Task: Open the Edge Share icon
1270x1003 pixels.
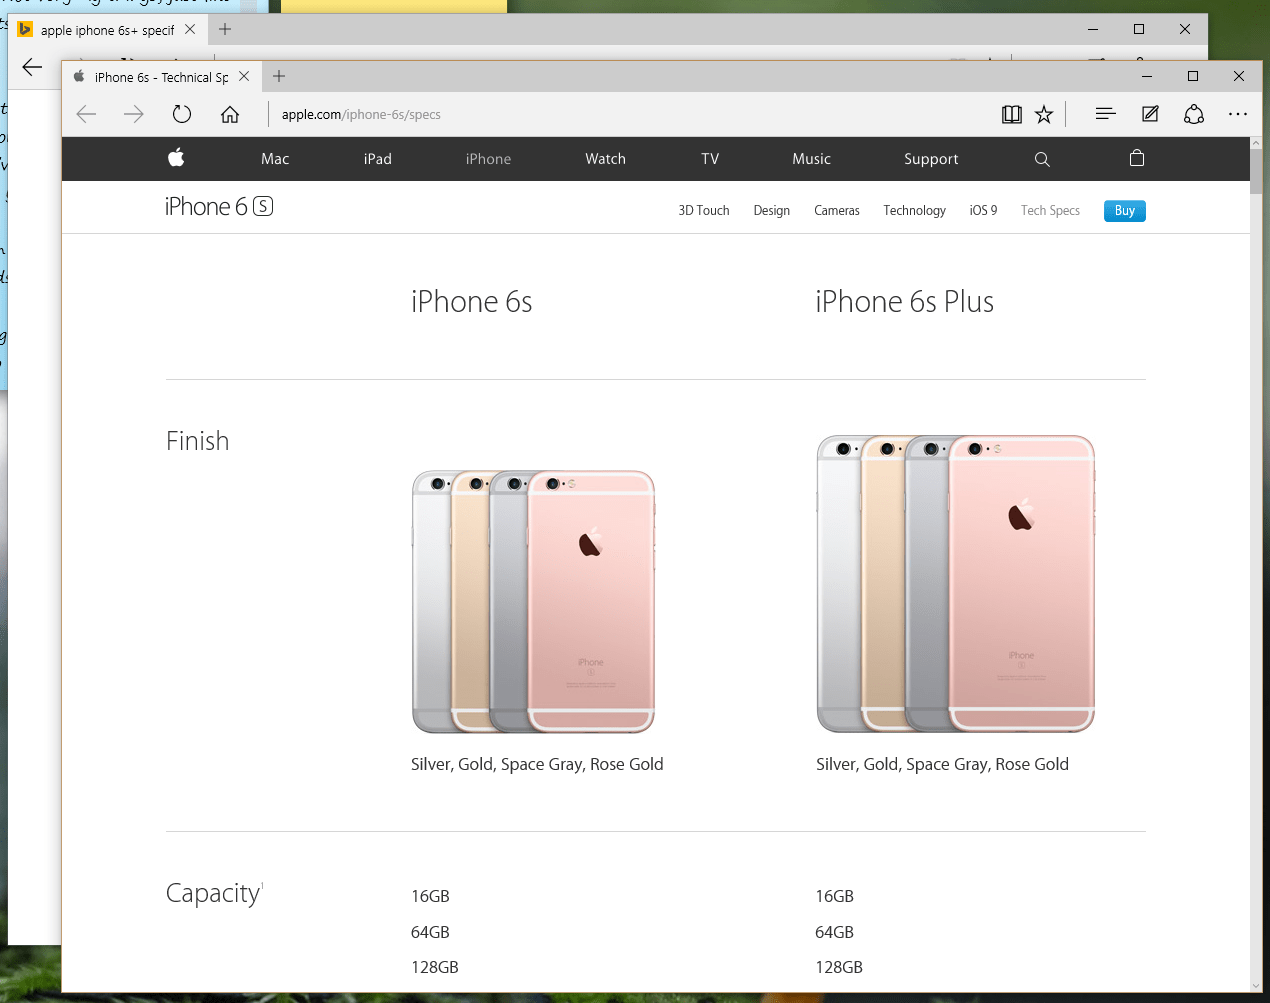Action: tap(1194, 114)
